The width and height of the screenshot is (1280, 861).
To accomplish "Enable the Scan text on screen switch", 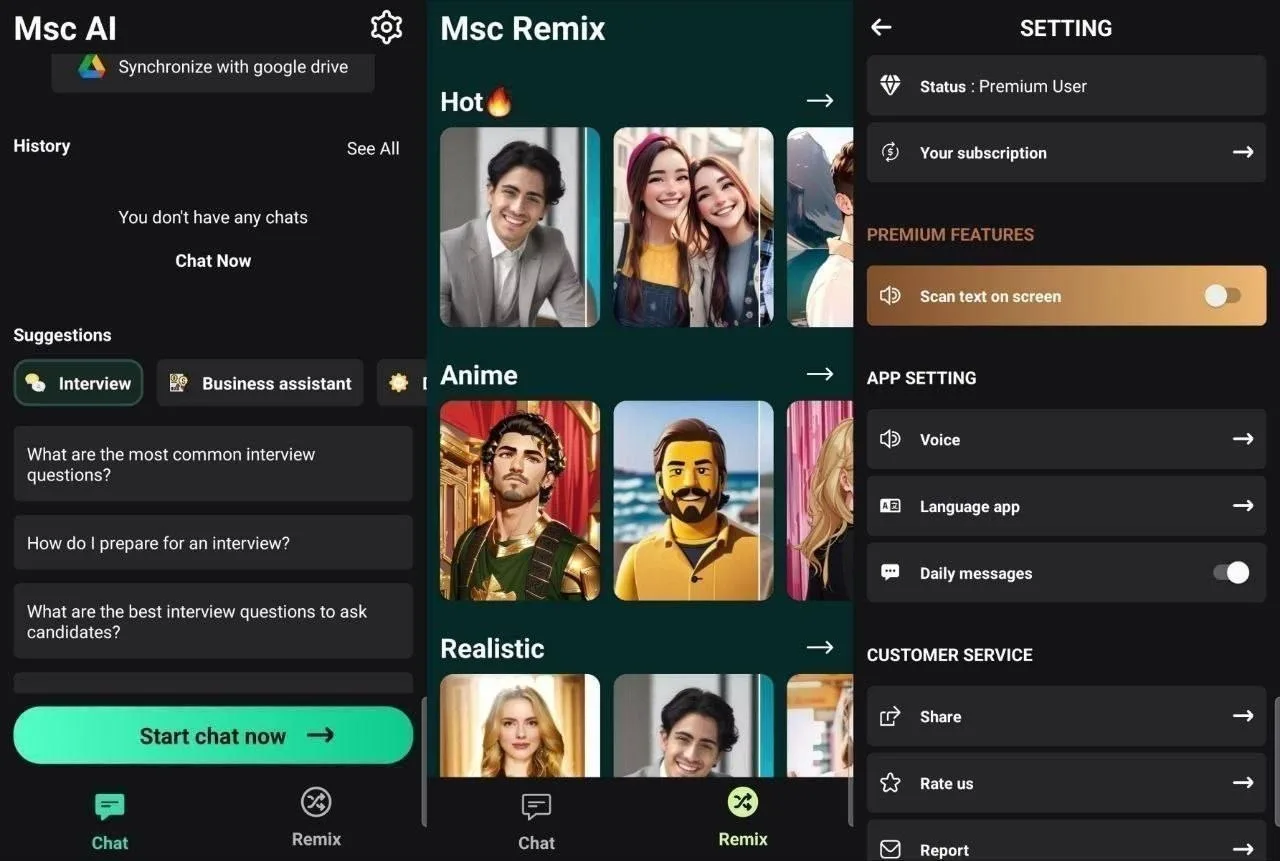I will [1222, 296].
